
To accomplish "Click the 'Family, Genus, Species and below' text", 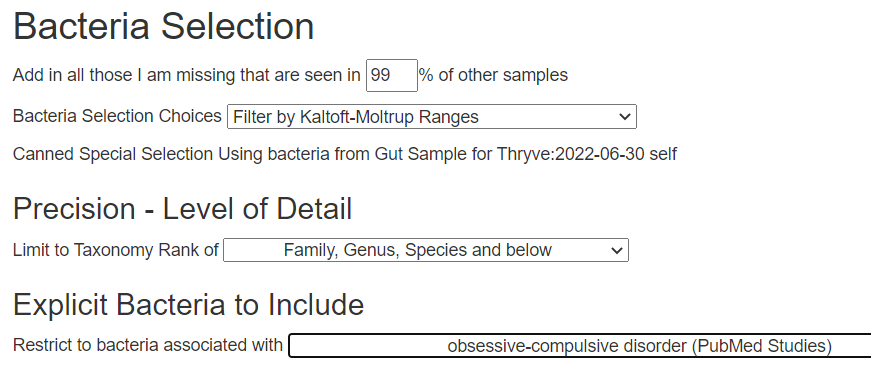I will (x=418, y=250).
